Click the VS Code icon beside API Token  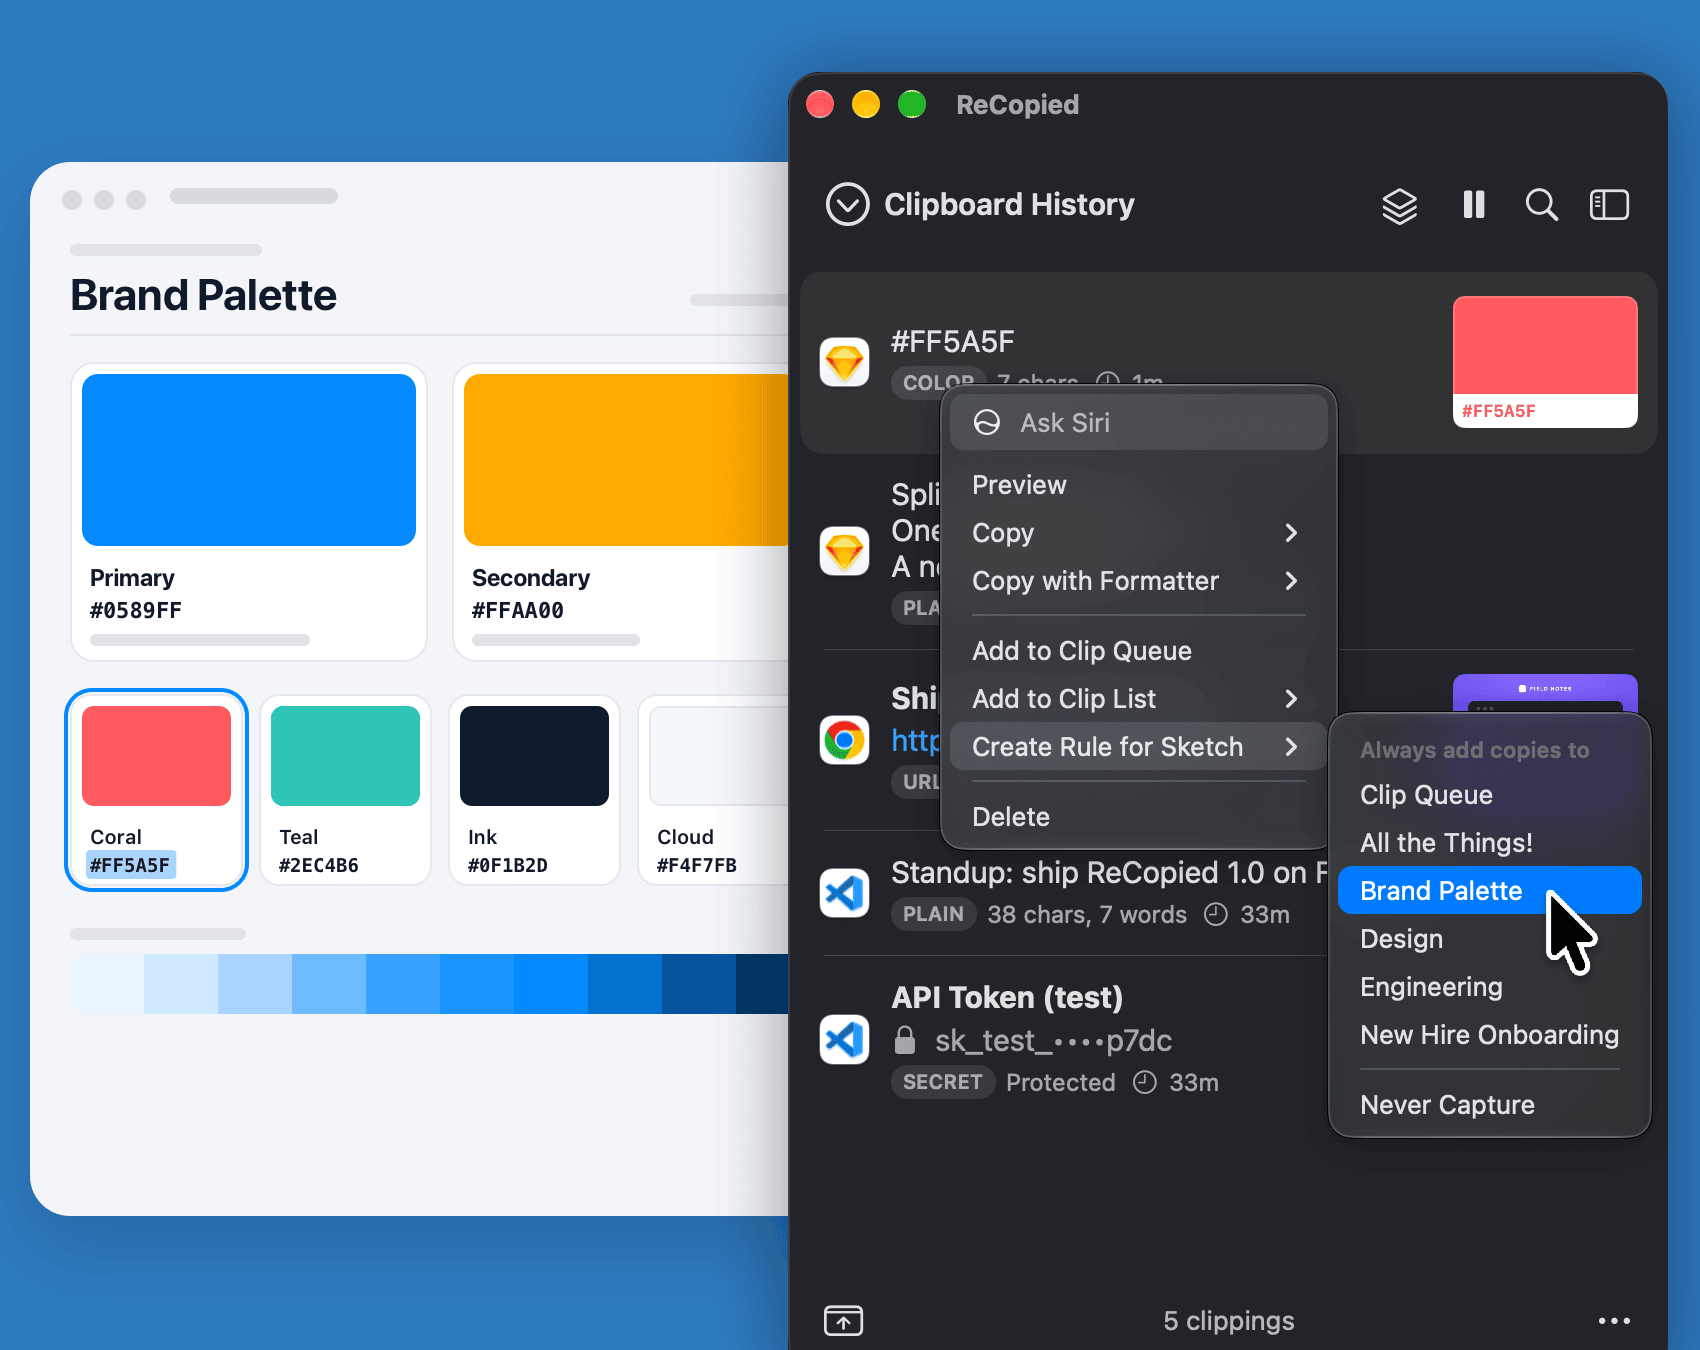point(844,1039)
